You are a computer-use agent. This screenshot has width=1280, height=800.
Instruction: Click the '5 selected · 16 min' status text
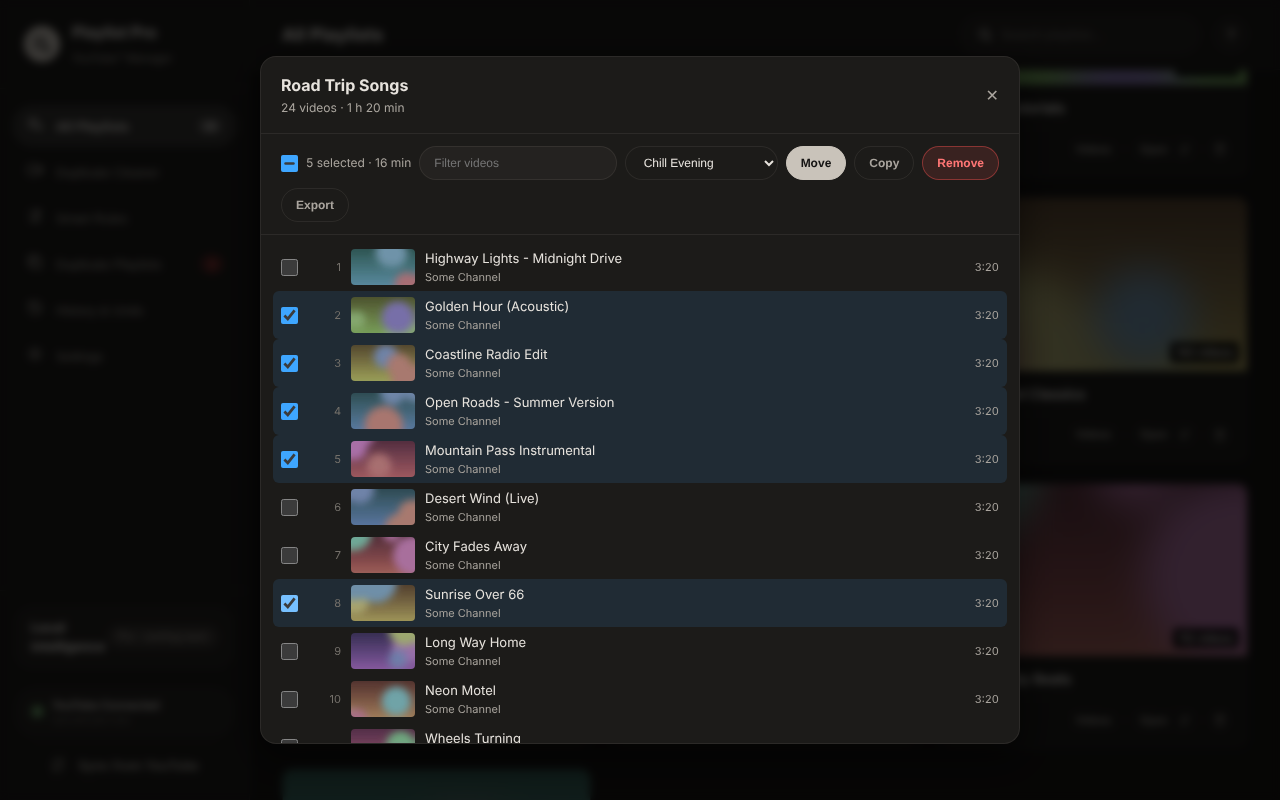pyautogui.click(x=358, y=163)
